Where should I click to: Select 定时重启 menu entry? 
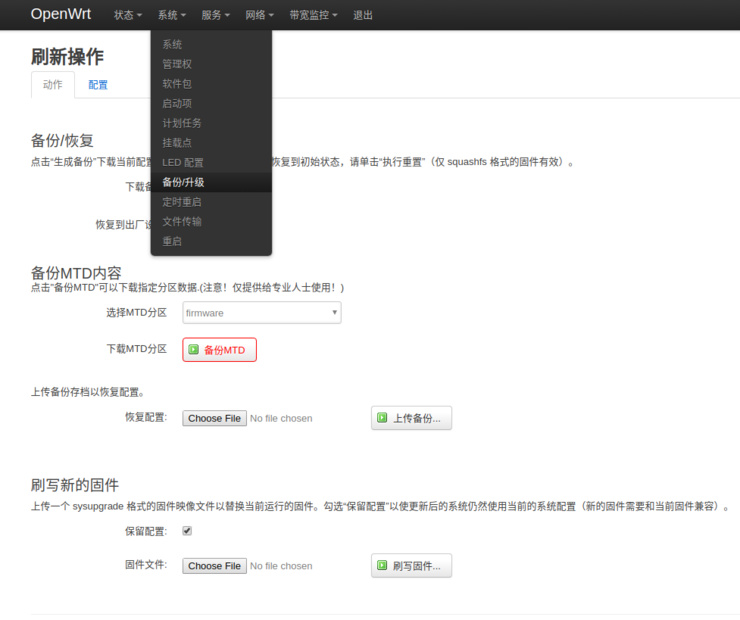click(x=211, y=202)
